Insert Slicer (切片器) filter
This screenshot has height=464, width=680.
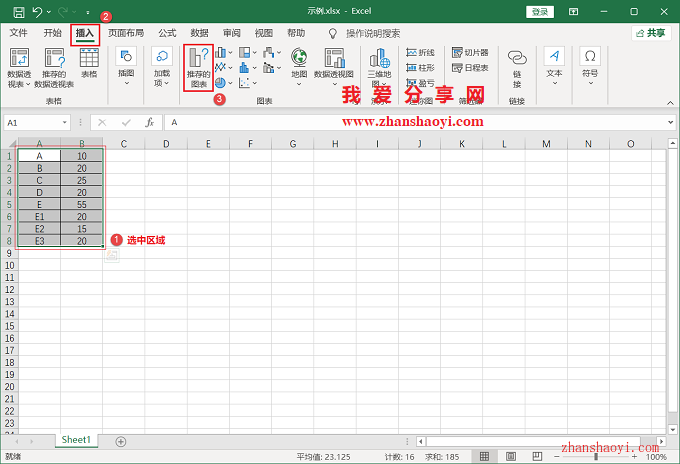[x=470, y=52]
